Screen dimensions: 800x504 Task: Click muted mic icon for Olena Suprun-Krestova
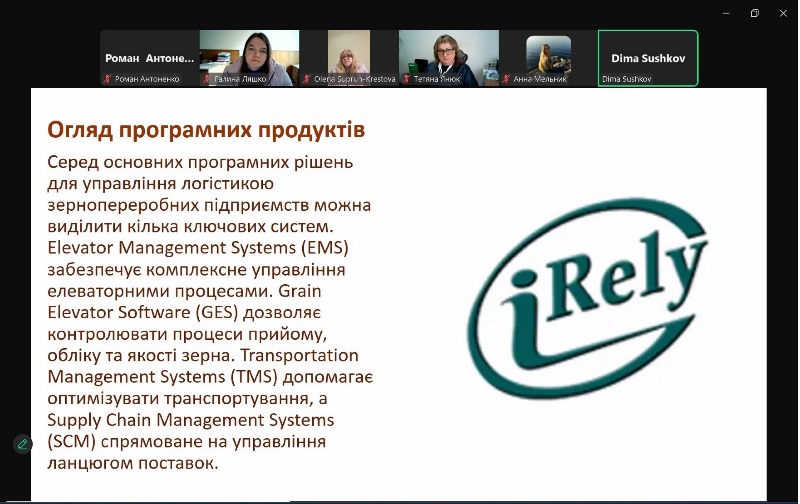click(307, 79)
